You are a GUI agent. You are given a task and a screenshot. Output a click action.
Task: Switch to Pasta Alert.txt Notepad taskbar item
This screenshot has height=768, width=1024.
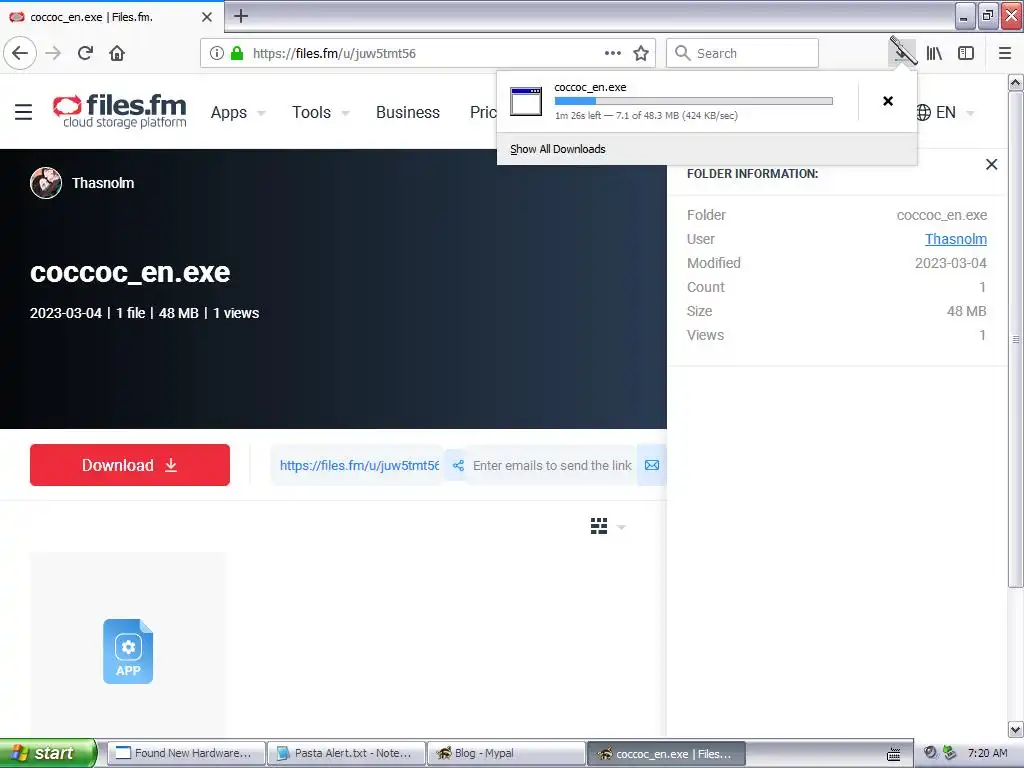[346, 753]
